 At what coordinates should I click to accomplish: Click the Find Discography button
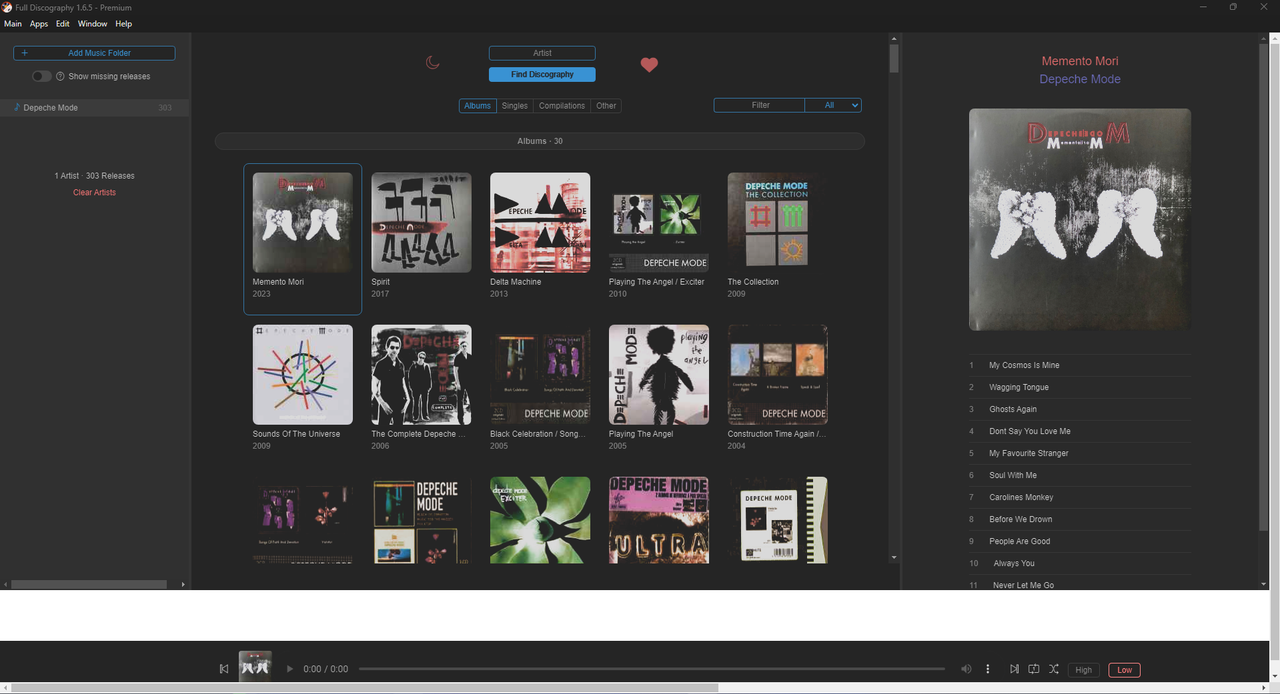(x=542, y=75)
